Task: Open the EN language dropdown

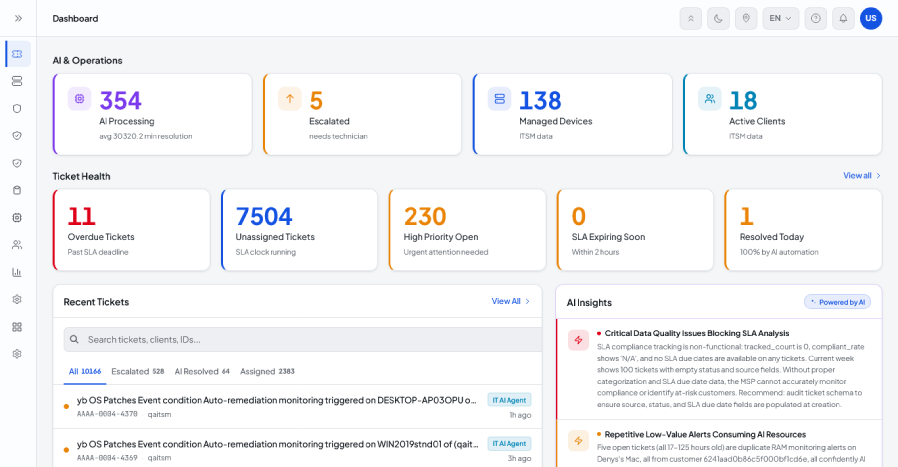Action: point(781,18)
